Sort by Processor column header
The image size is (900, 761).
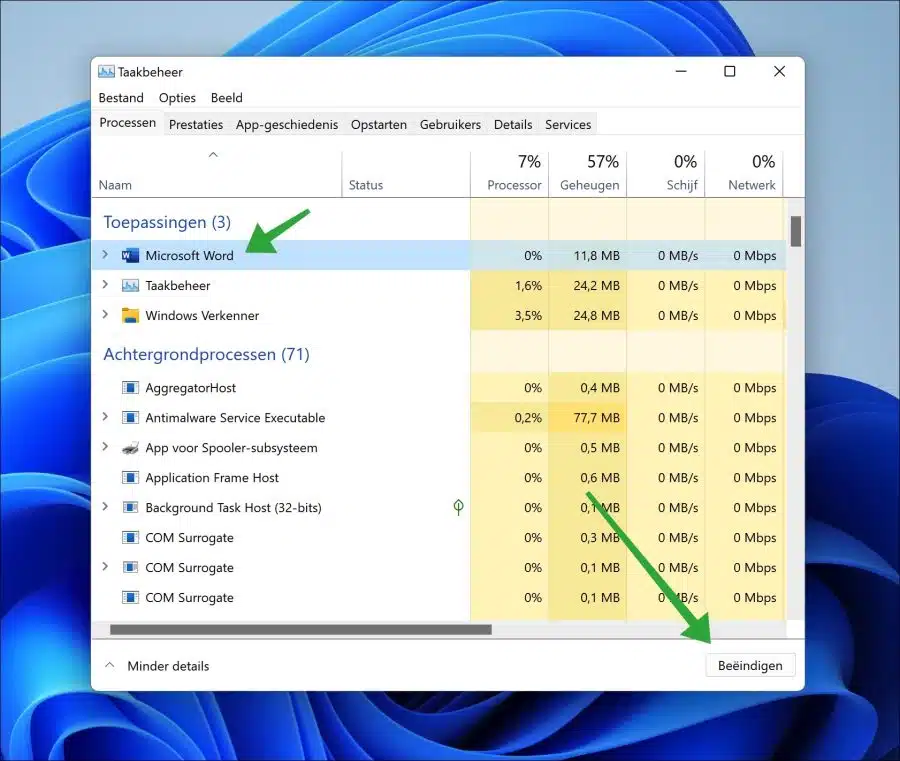pyautogui.click(x=510, y=173)
